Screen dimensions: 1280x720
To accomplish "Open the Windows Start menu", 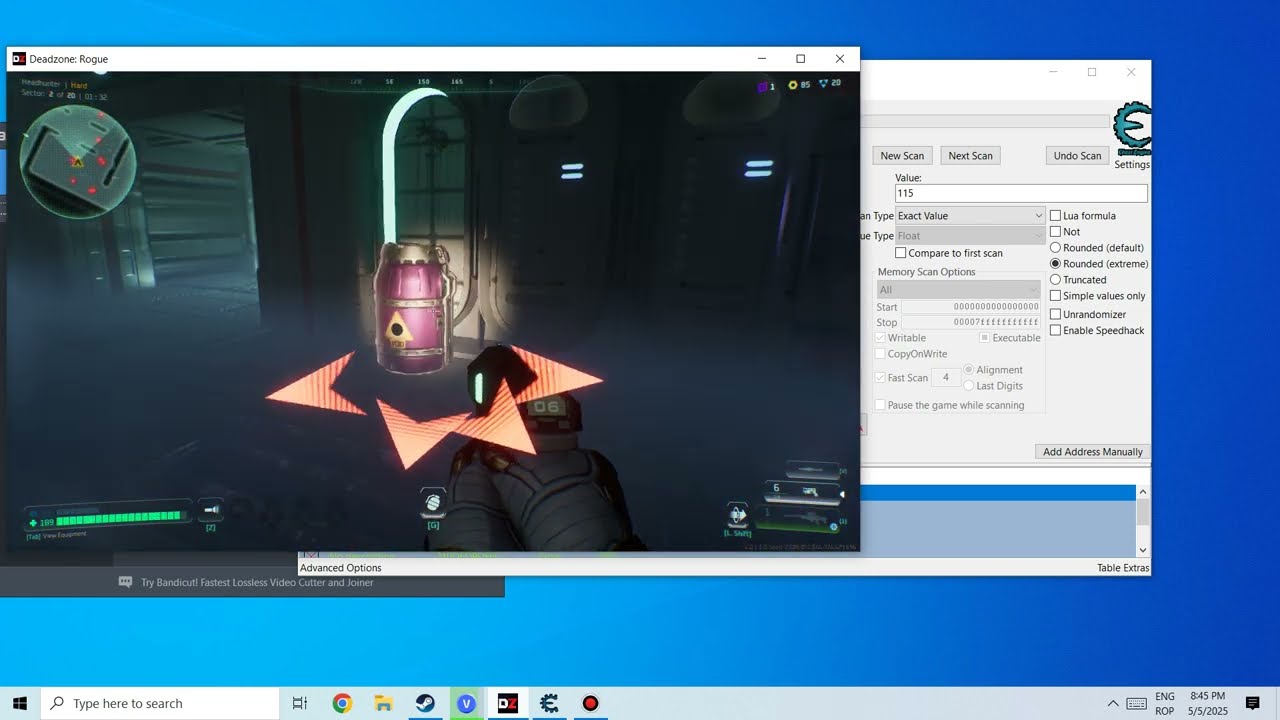I will (19, 703).
